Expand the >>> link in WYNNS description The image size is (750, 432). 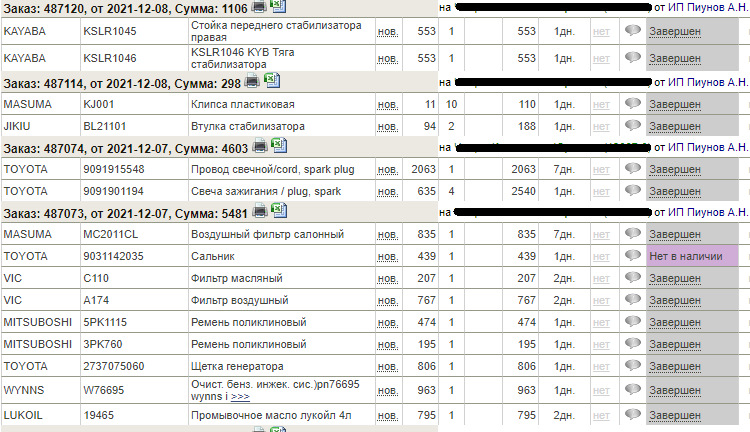tap(240, 397)
